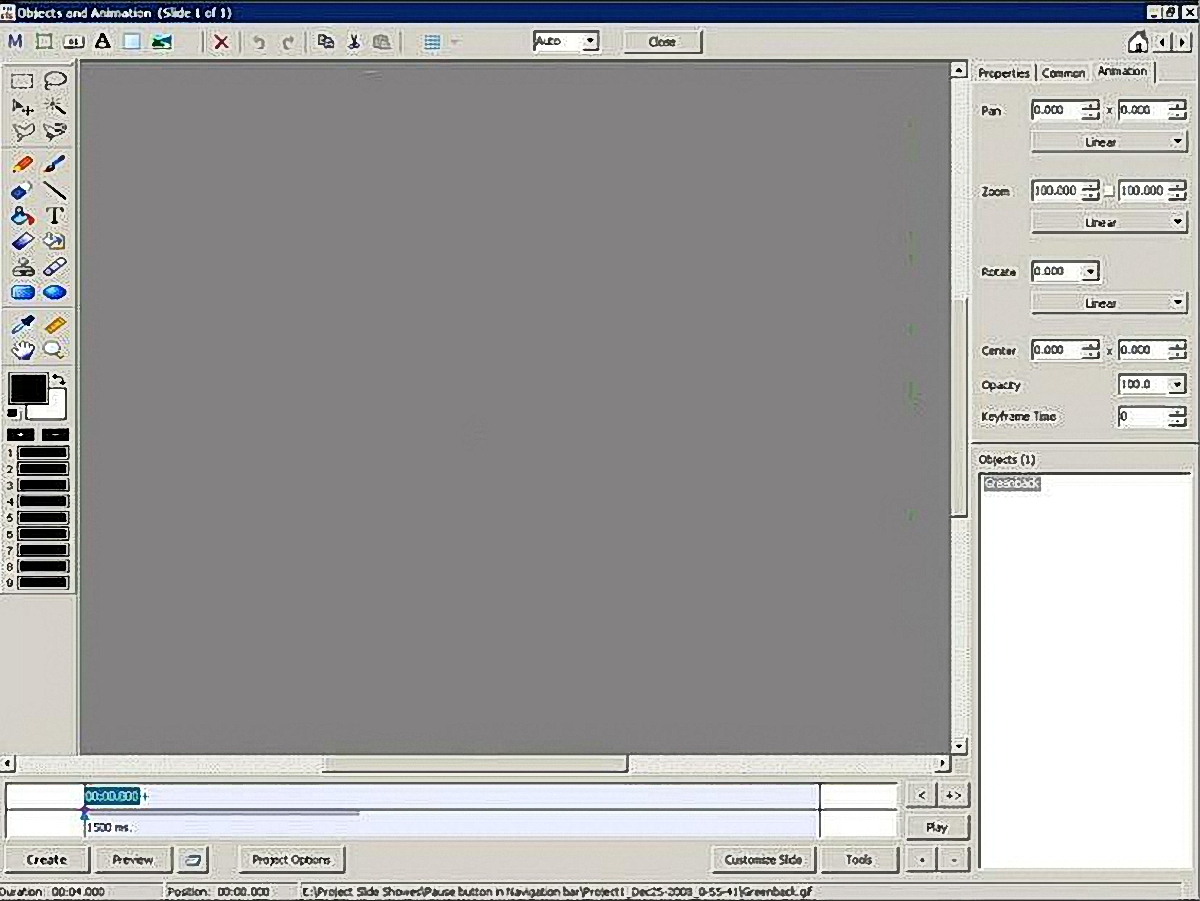Click the Project Options button
Screen dimensions: 1200x901
[x=291, y=859]
